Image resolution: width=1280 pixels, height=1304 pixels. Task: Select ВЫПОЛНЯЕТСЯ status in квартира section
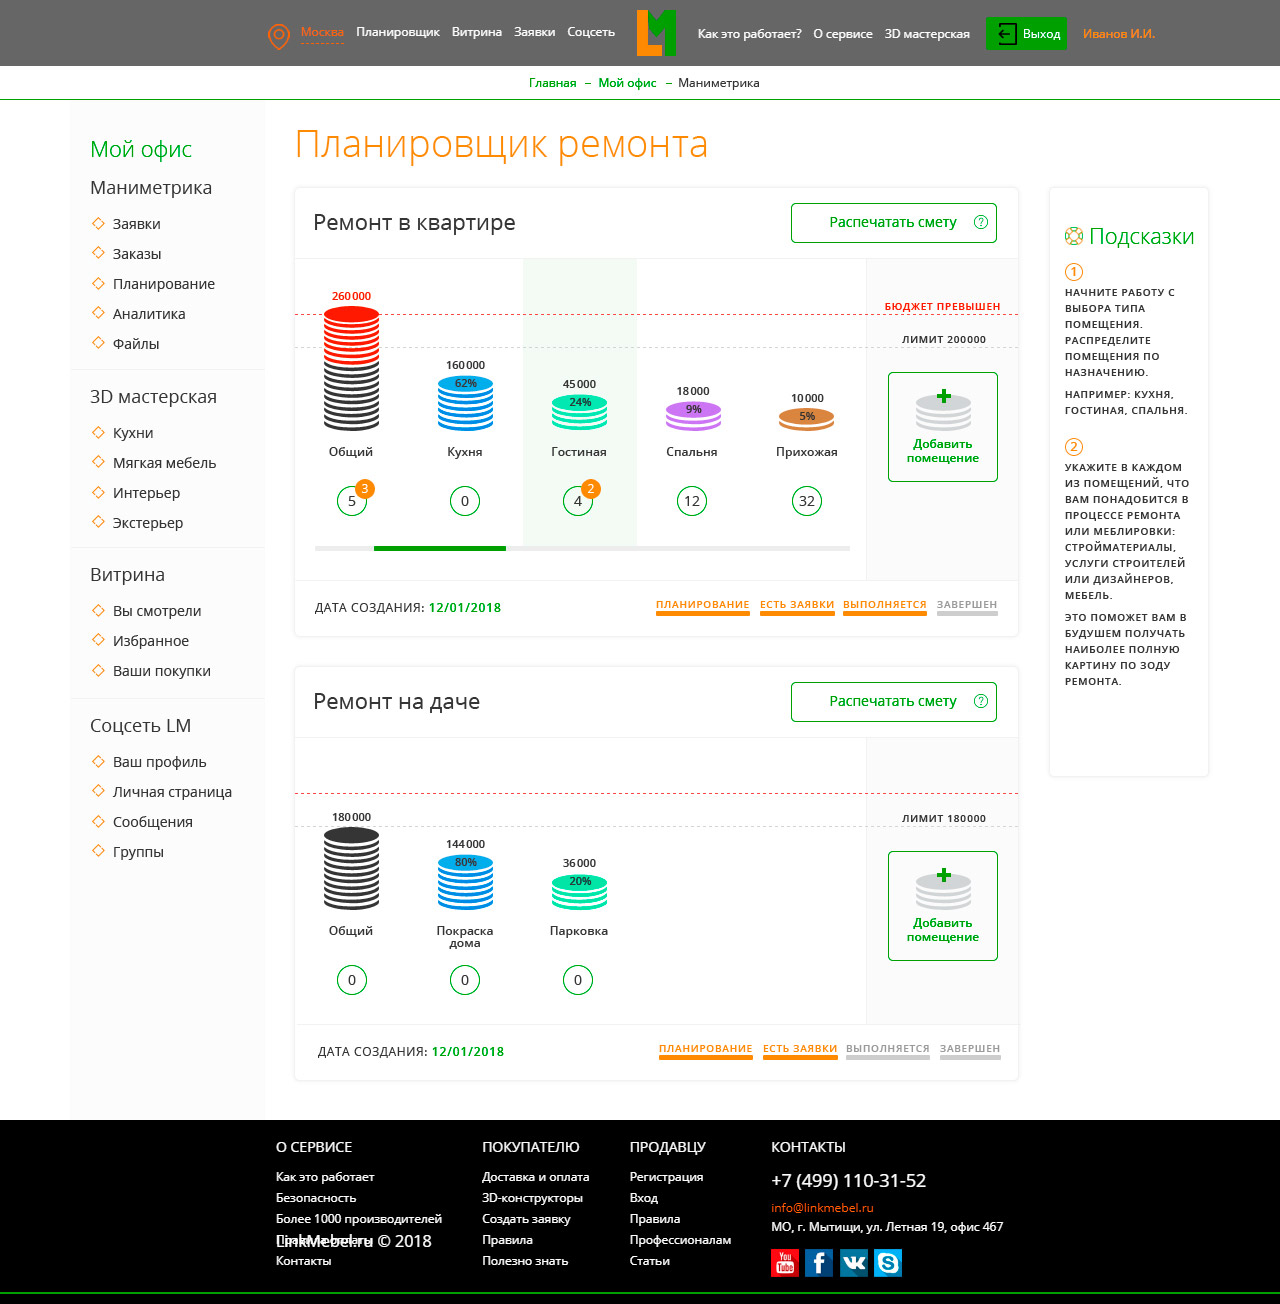coord(885,606)
